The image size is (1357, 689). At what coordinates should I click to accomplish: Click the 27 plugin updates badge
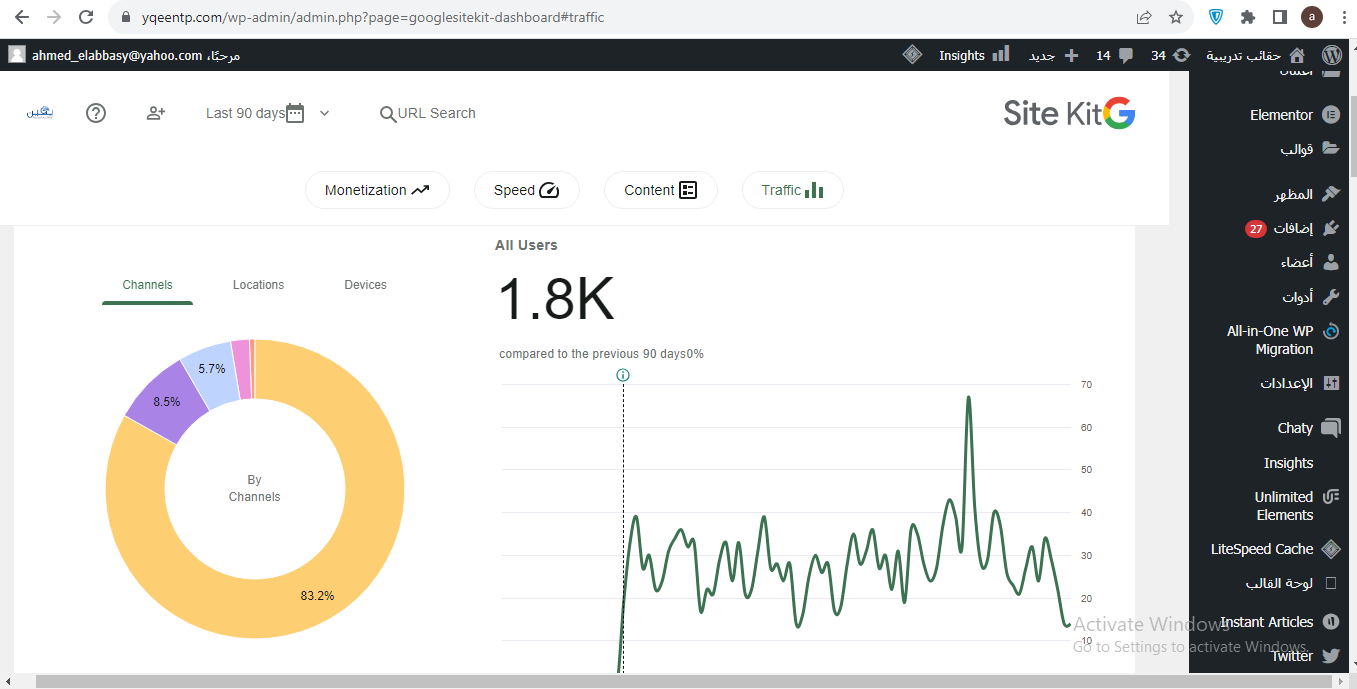[x=1256, y=229]
